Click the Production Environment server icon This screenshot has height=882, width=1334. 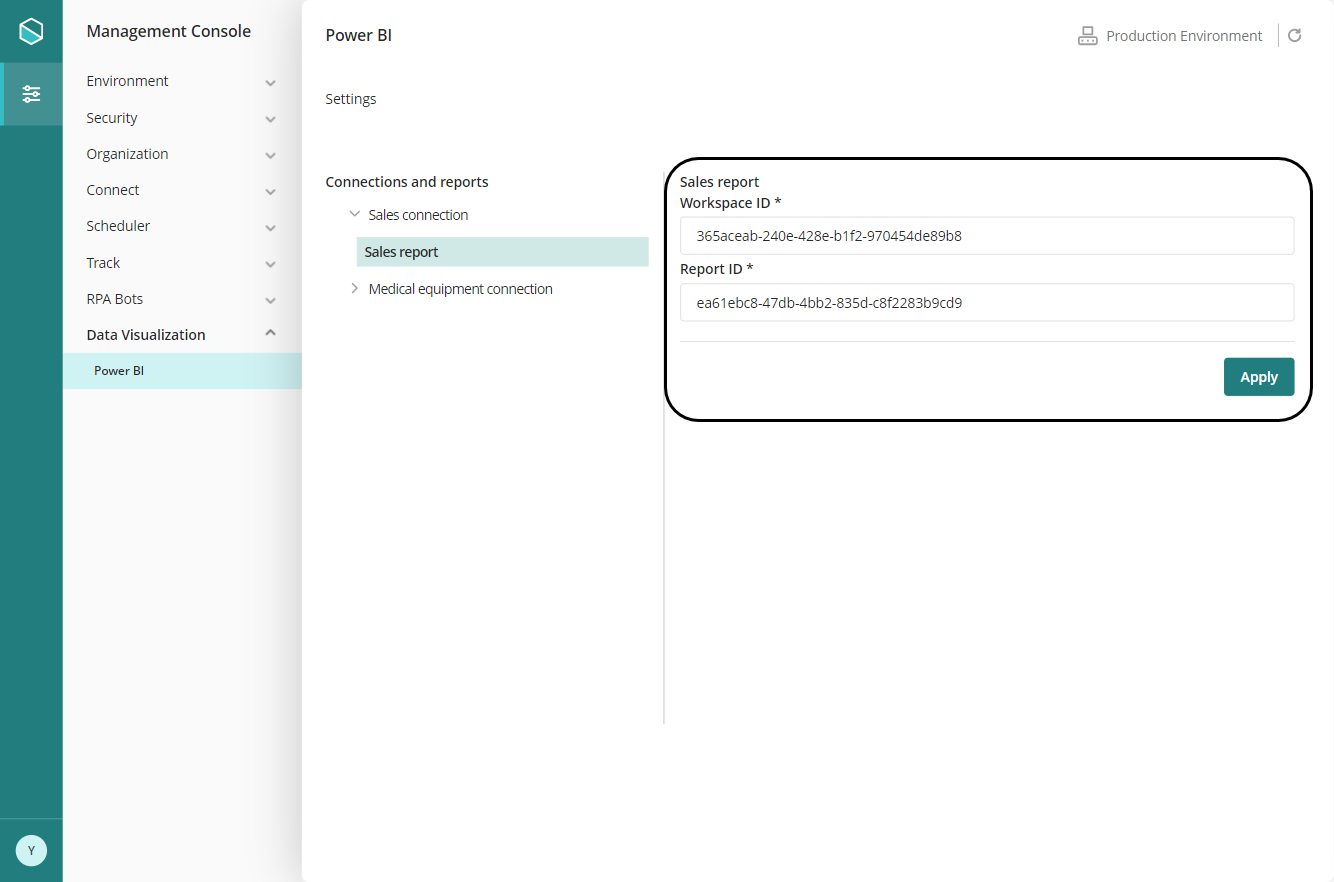(x=1087, y=36)
